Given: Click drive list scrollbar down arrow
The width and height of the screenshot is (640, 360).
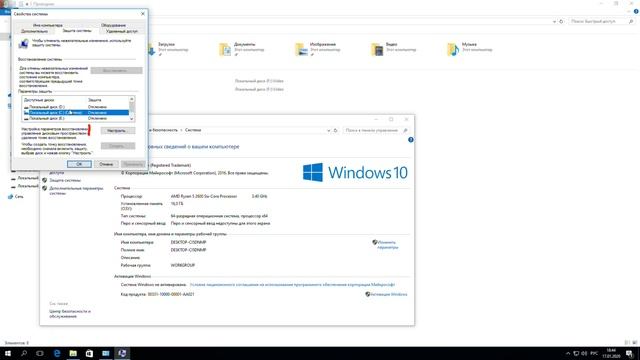Looking at the screenshot, I should (131, 119).
